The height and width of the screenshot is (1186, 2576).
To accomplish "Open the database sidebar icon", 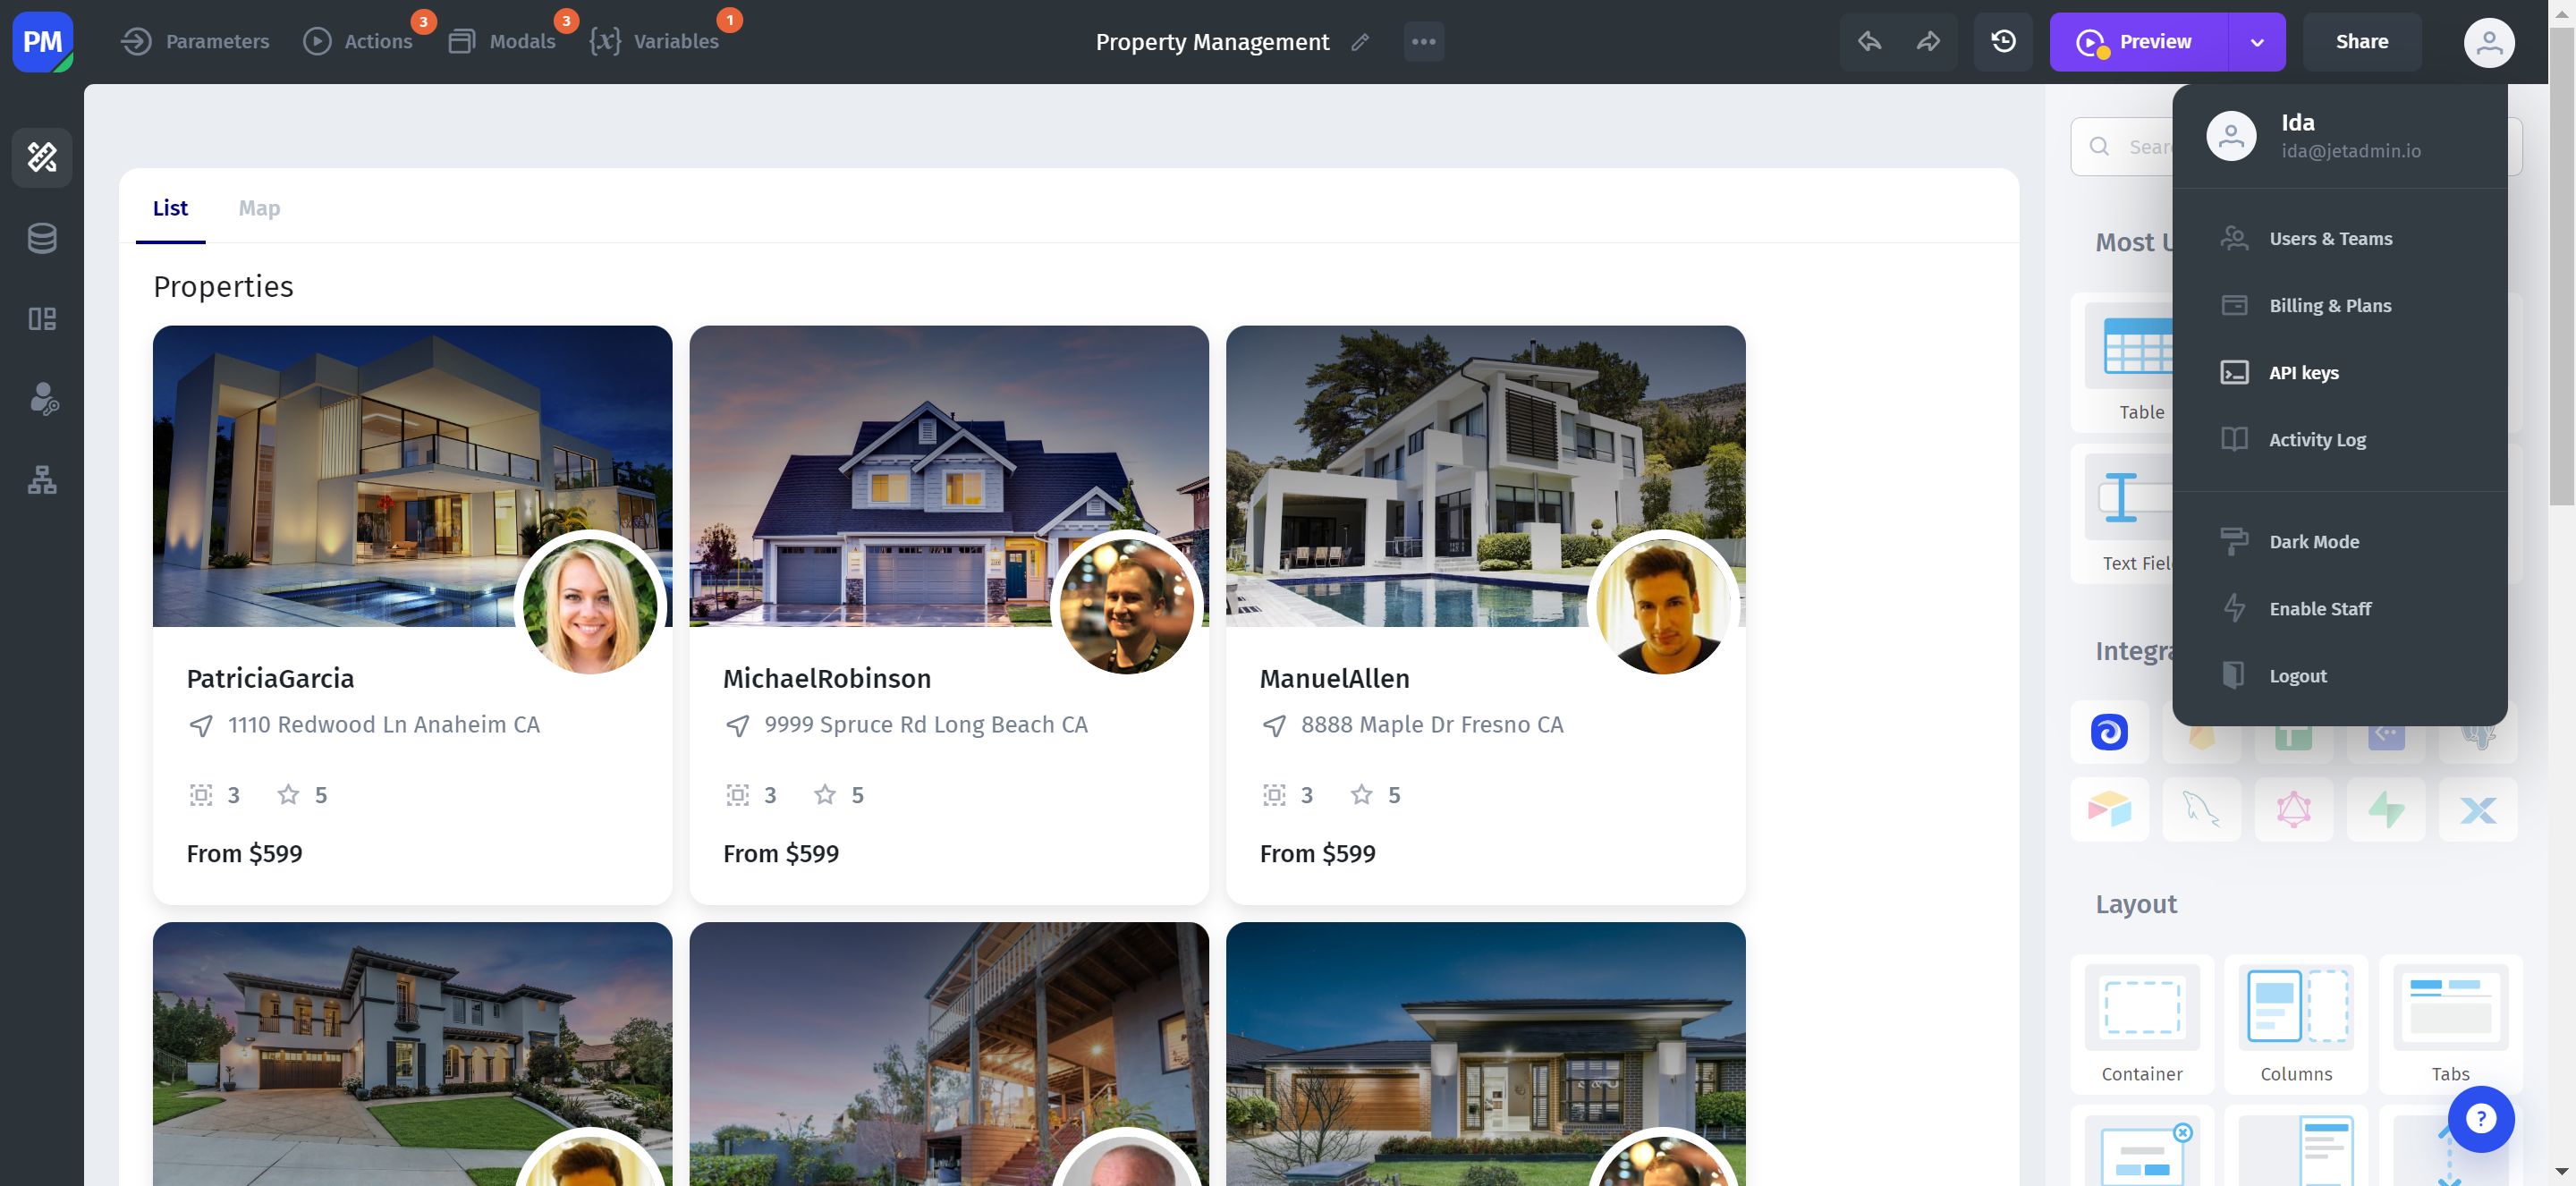I will click(x=42, y=238).
